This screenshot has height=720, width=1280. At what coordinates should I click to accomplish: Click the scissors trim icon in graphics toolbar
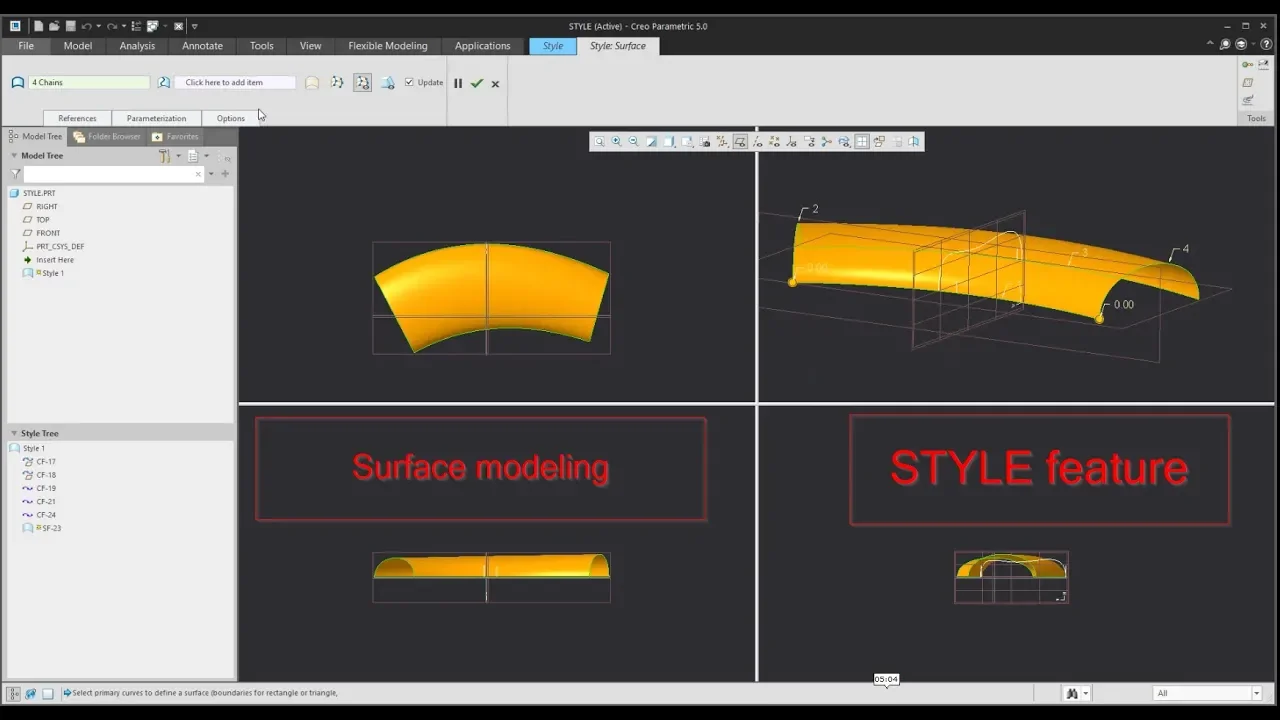tap(827, 142)
